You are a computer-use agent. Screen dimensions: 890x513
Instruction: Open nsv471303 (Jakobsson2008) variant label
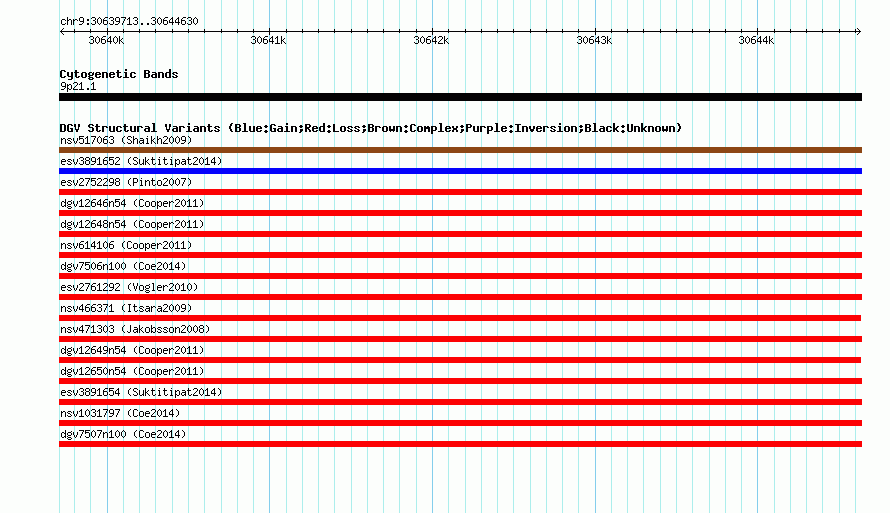(135, 329)
